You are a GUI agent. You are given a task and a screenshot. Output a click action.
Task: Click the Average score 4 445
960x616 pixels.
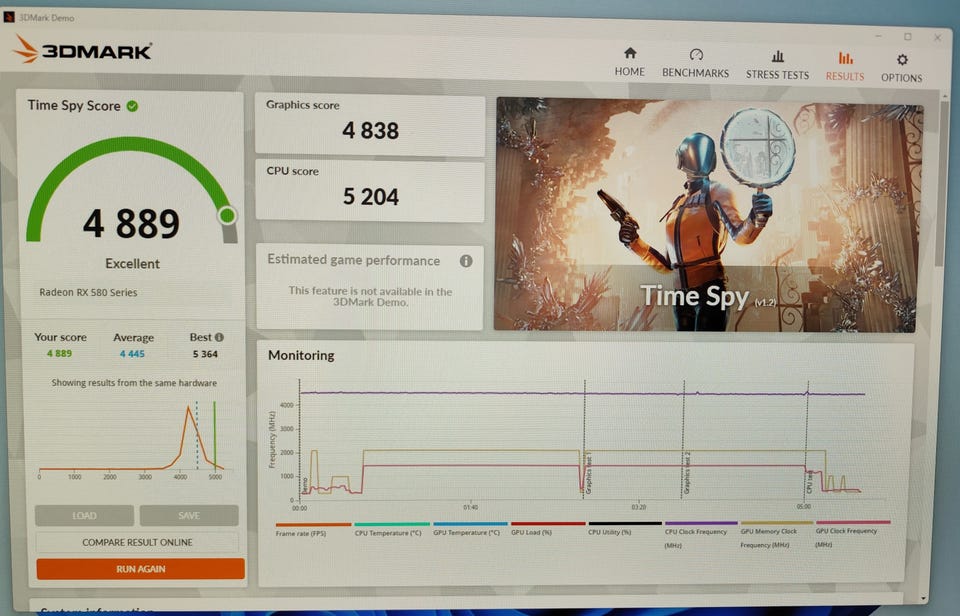click(x=132, y=354)
